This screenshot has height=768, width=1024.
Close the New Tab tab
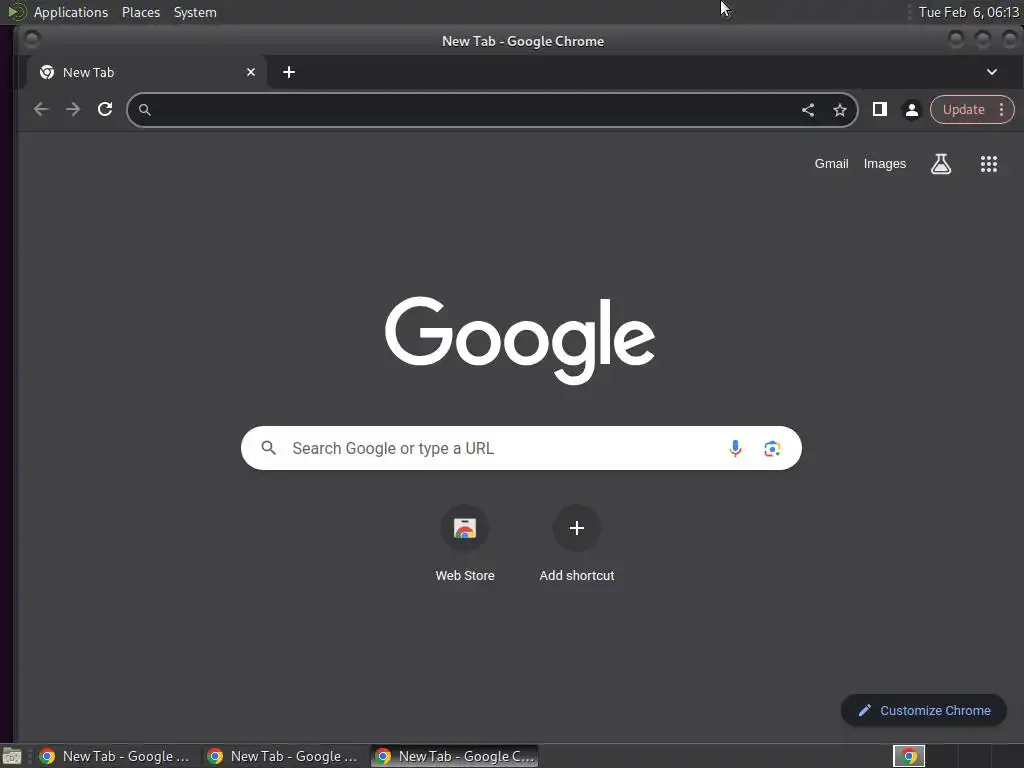(251, 72)
